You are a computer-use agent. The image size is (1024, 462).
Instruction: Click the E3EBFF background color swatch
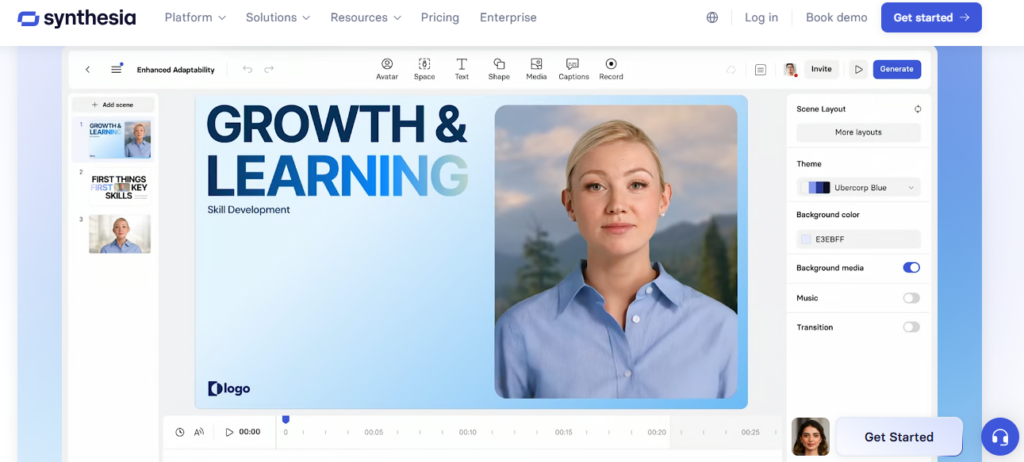tap(806, 239)
